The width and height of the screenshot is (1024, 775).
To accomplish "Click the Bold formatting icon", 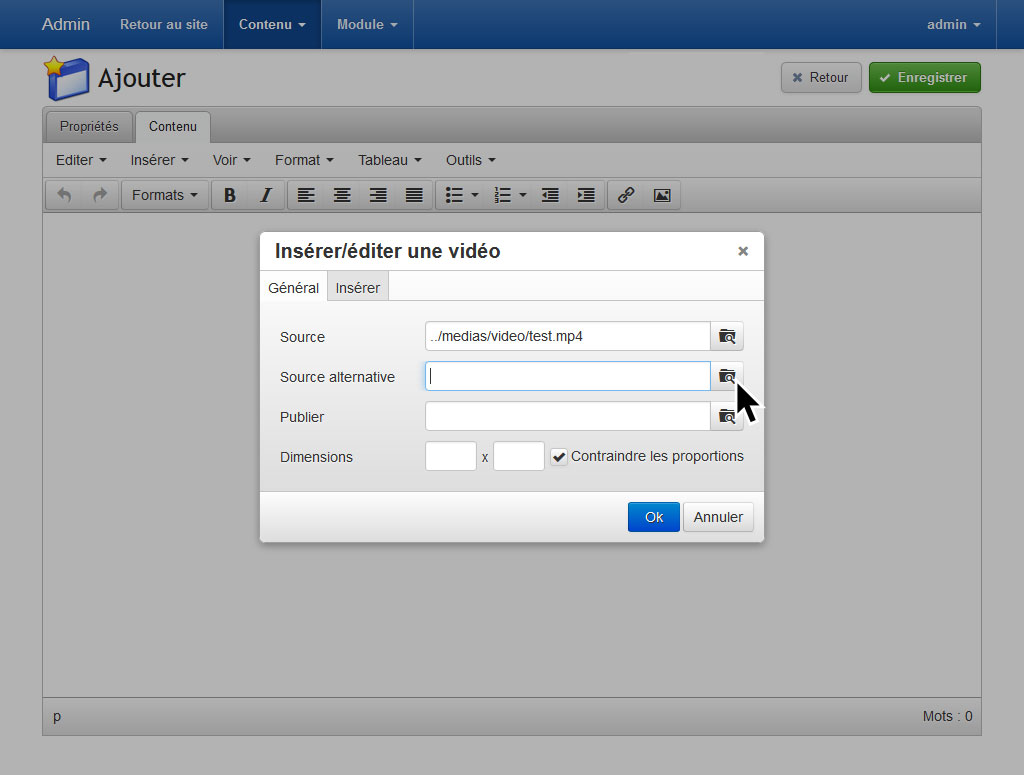I will [x=230, y=195].
